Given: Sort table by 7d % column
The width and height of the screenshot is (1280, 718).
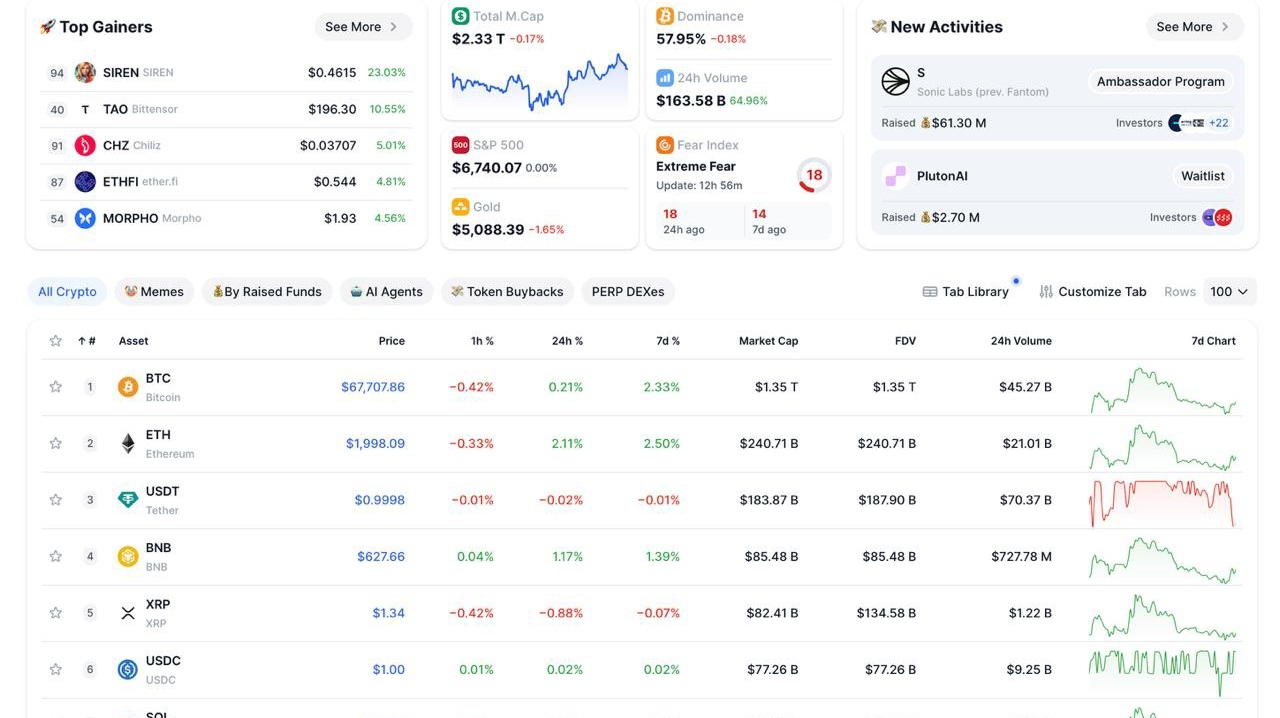Looking at the screenshot, I should (668, 341).
